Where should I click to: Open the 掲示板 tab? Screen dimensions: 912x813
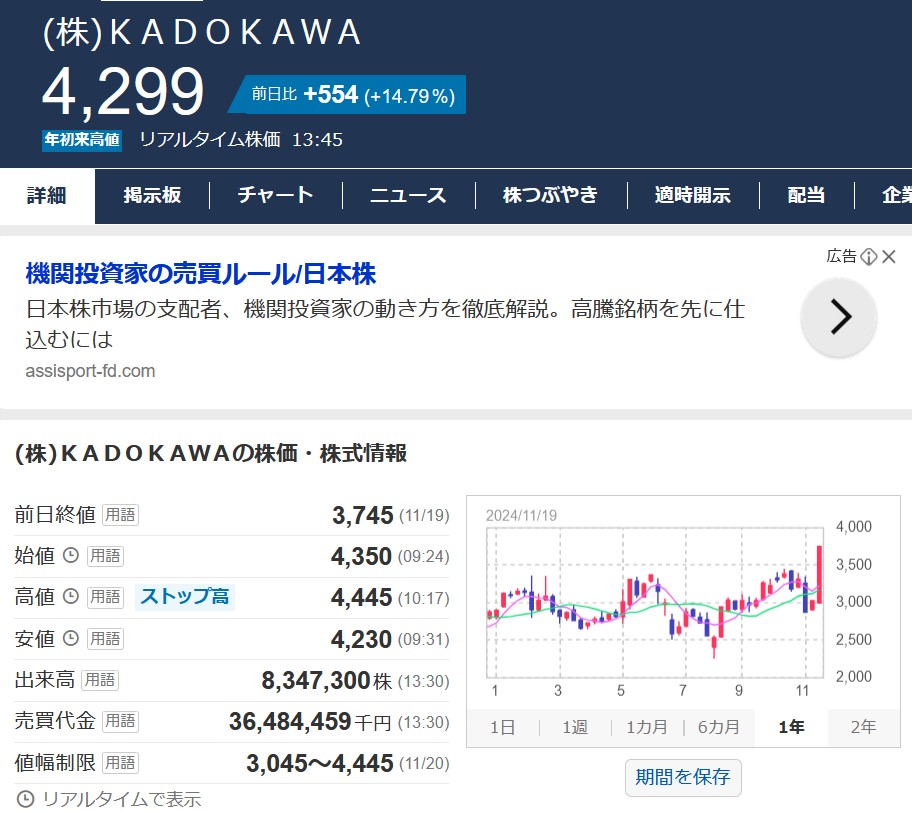point(152,195)
